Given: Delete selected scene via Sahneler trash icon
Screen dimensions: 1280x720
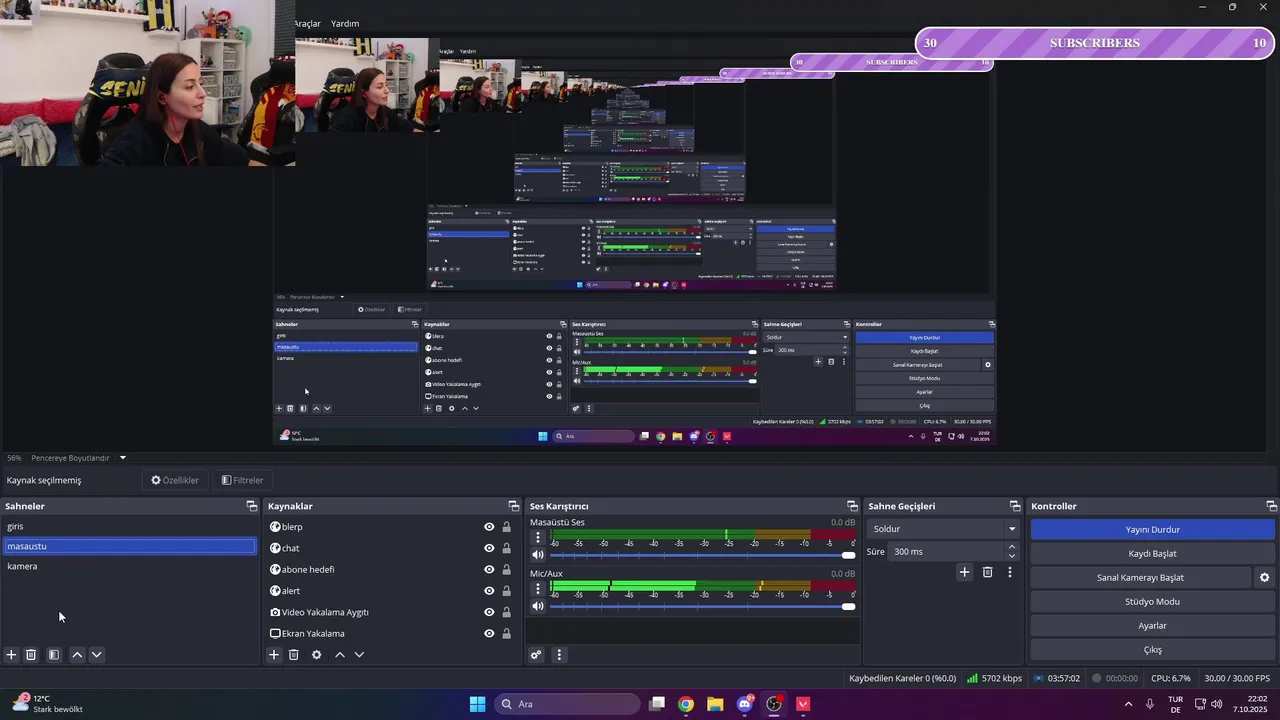Looking at the screenshot, I should (x=31, y=655).
